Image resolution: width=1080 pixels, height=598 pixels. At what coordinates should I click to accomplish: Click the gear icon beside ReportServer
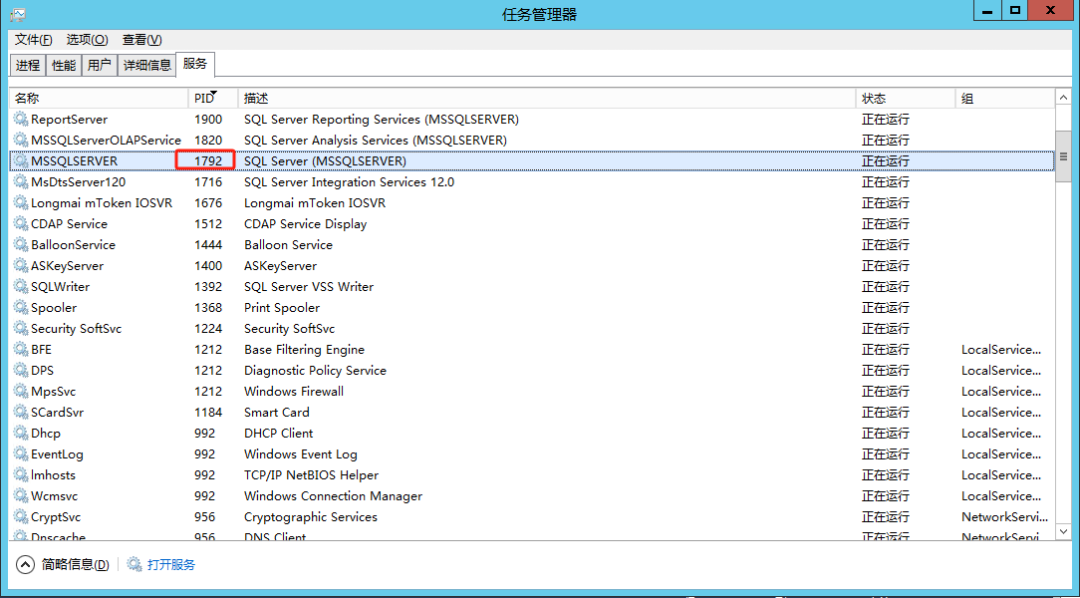(x=21, y=119)
